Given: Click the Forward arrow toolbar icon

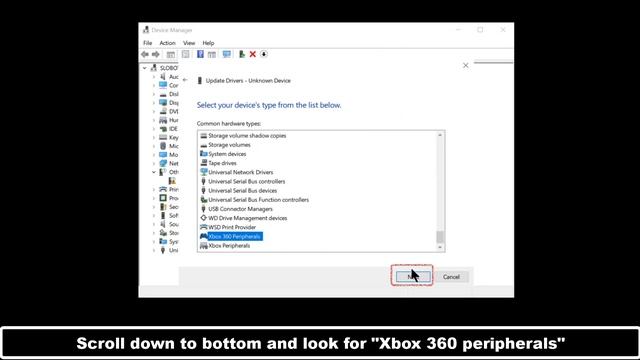Looking at the screenshot, I should [x=156, y=54].
